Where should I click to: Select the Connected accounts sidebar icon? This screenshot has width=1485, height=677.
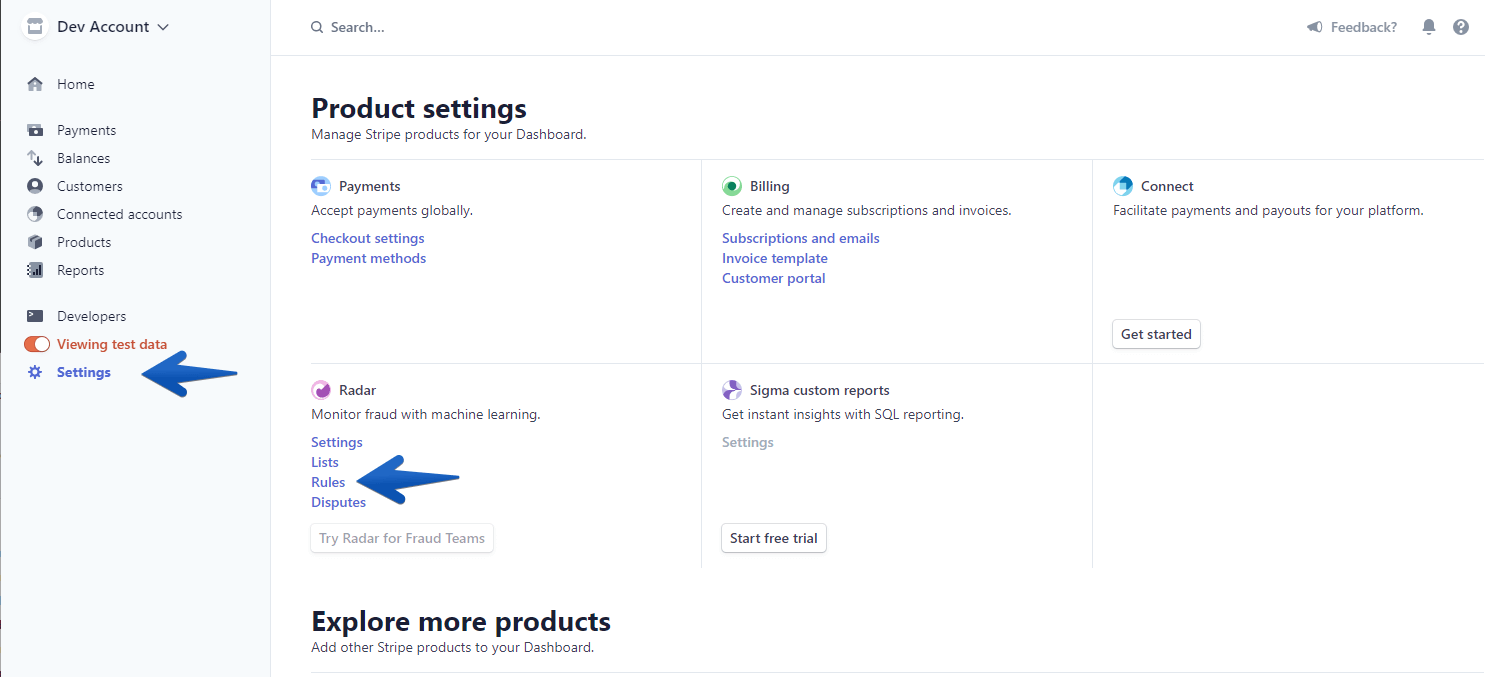pos(35,214)
